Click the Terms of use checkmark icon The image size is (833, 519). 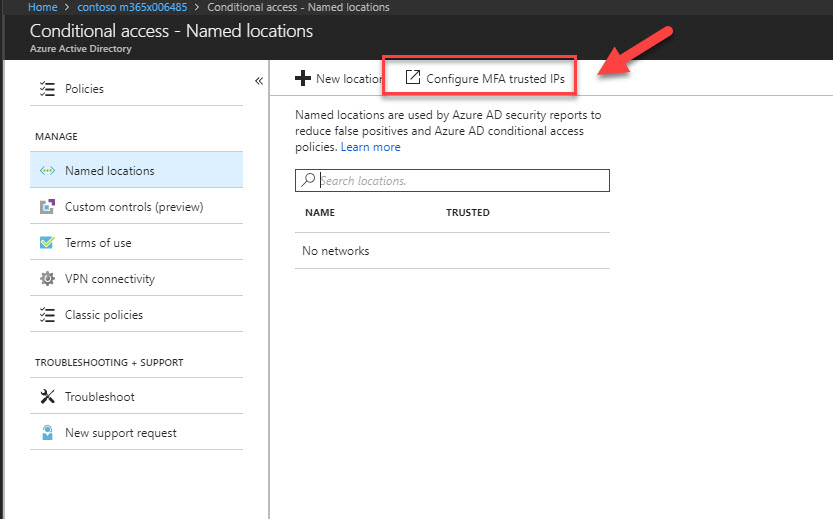pyautogui.click(x=47, y=243)
